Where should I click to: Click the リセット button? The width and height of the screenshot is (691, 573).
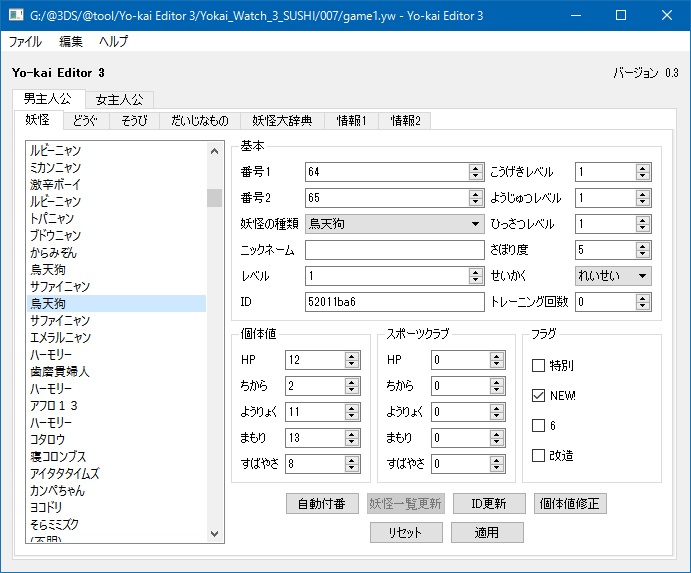406,532
